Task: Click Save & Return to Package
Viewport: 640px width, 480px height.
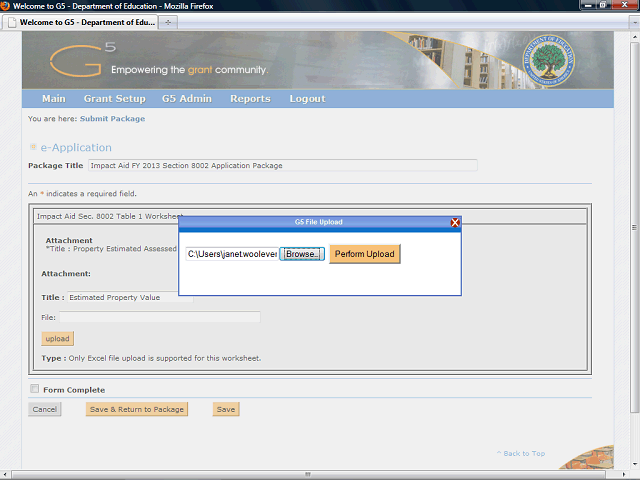Action: pos(137,409)
